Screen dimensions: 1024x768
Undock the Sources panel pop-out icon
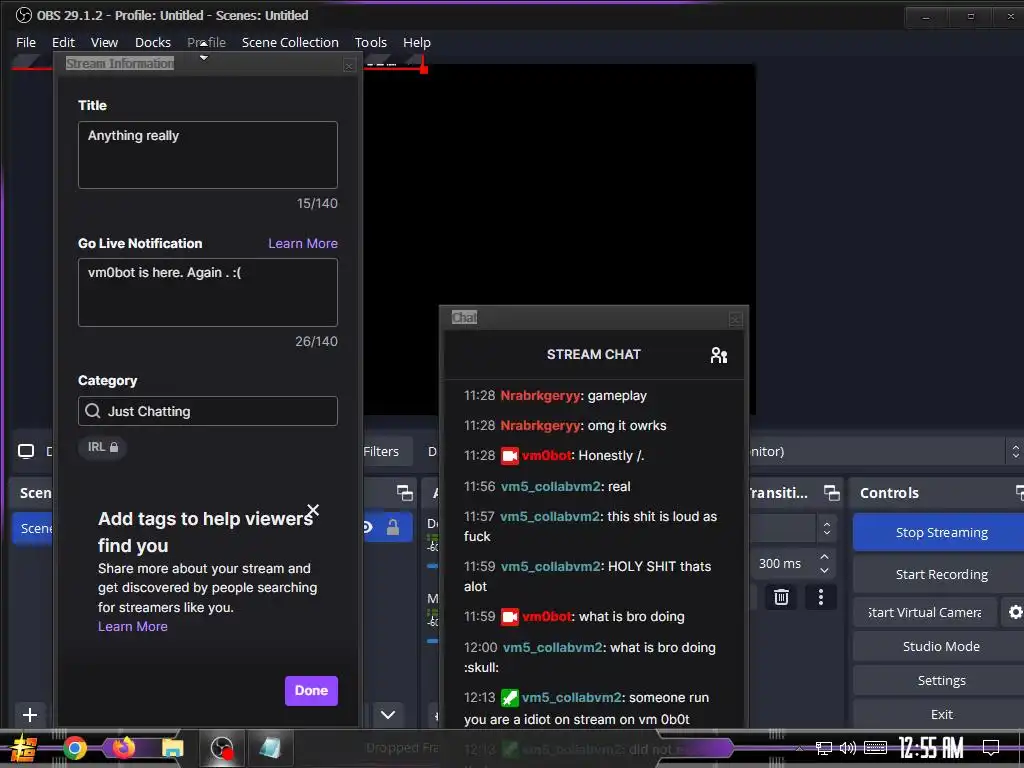(405, 493)
